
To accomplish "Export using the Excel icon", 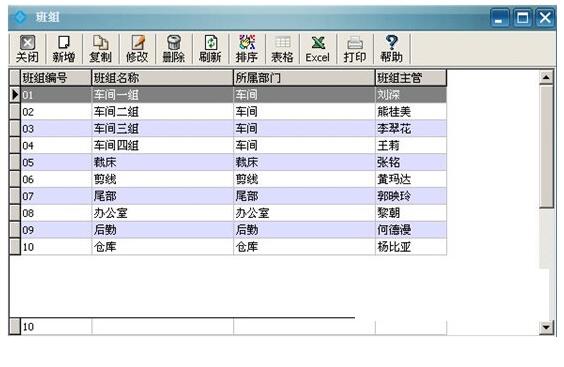I will 318,49.
